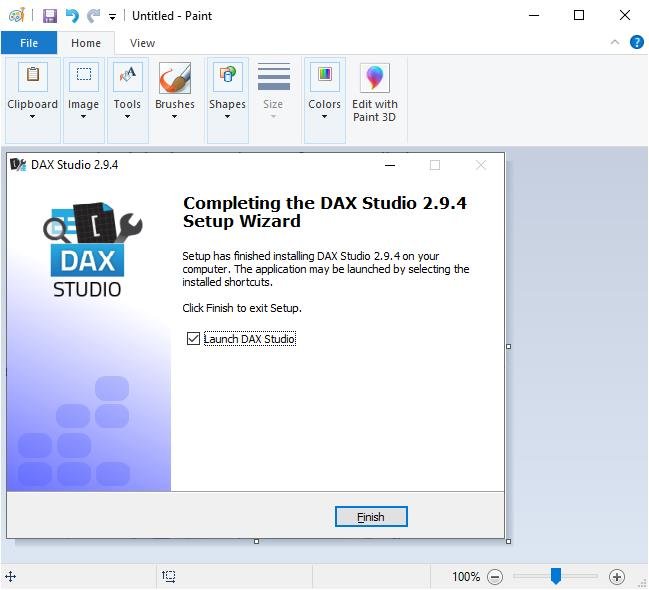Switch to the View tab

pyautogui.click(x=142, y=43)
